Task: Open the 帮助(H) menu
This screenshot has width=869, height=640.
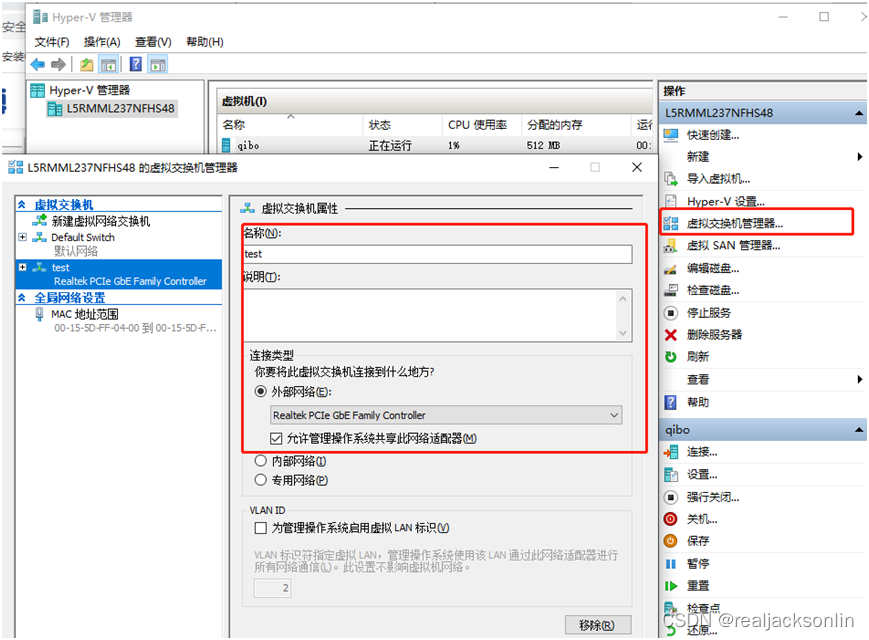Action: coord(205,42)
